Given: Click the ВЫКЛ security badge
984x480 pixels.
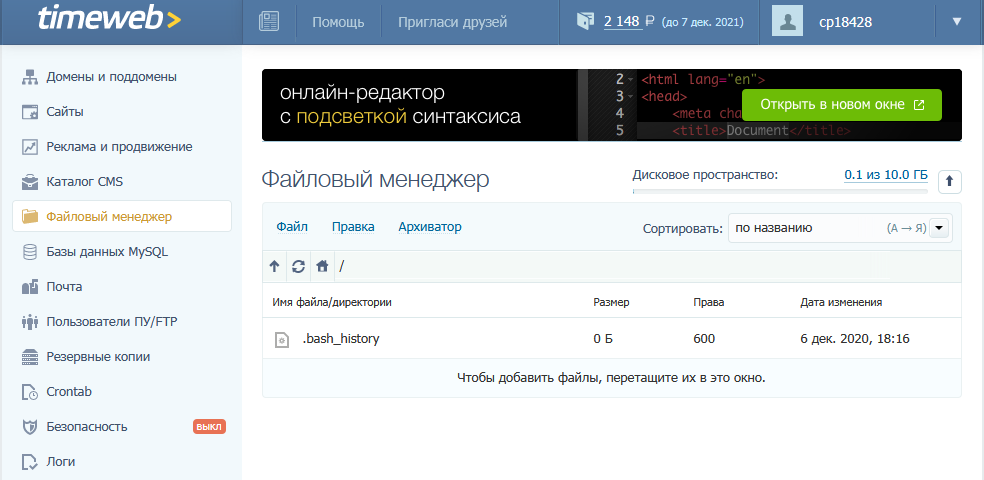Looking at the screenshot, I should pos(209,427).
